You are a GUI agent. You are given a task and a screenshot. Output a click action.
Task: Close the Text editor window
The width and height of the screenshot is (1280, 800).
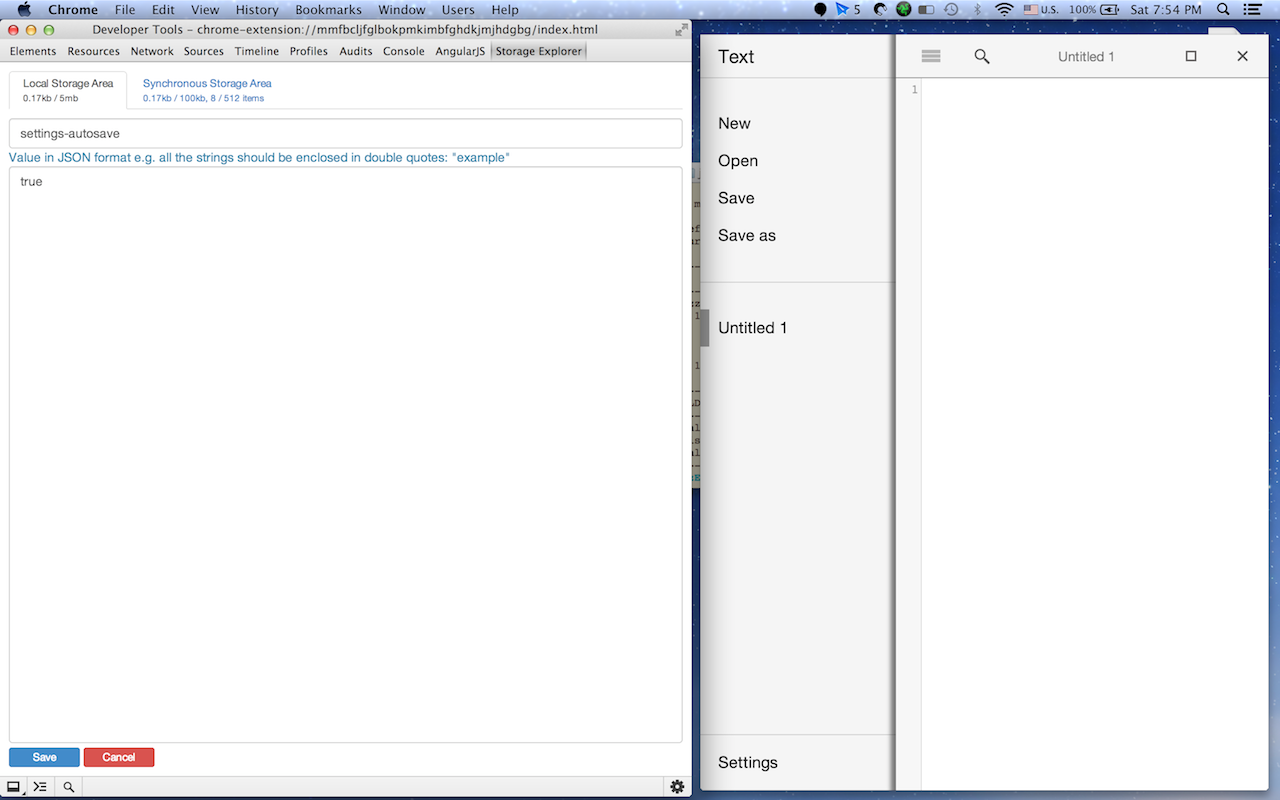(1243, 56)
